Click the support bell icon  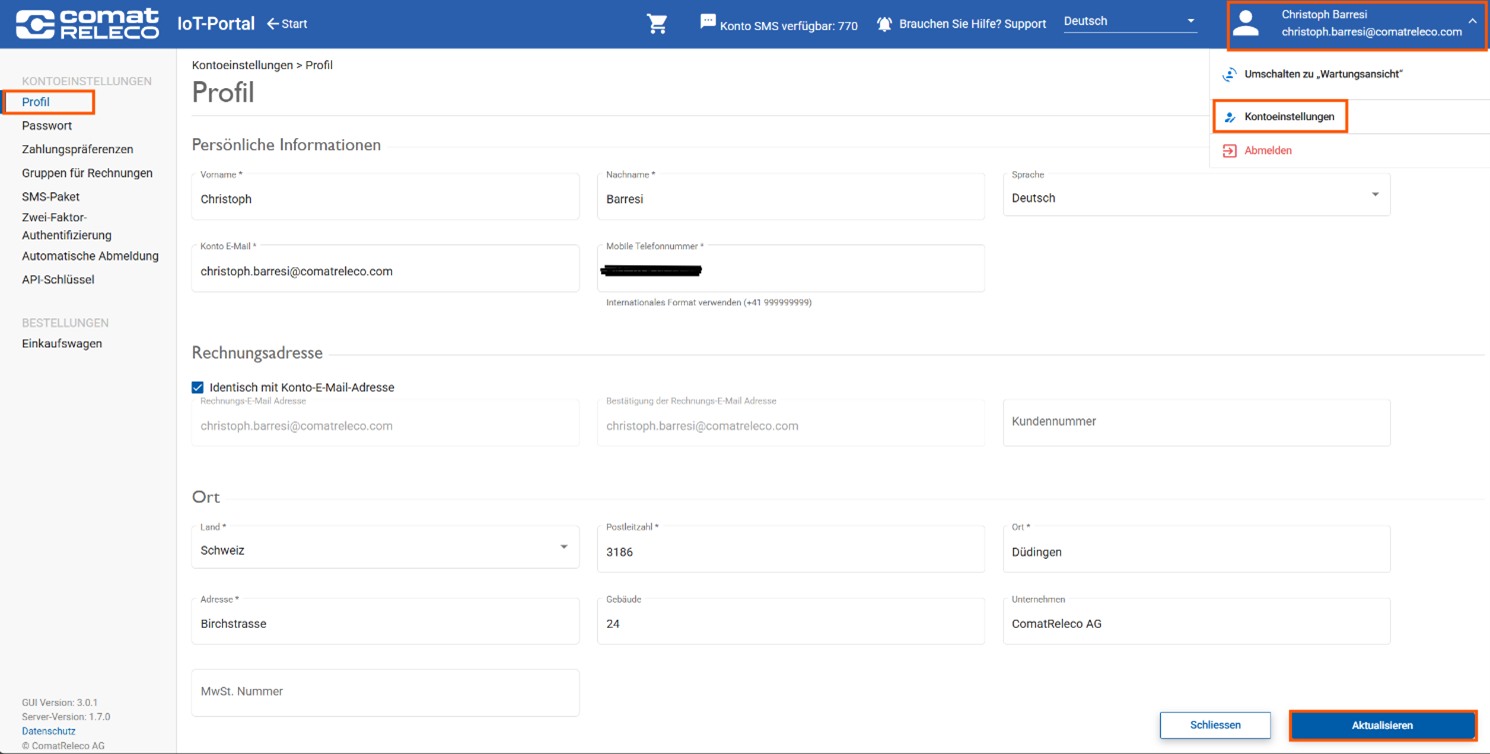[884, 24]
